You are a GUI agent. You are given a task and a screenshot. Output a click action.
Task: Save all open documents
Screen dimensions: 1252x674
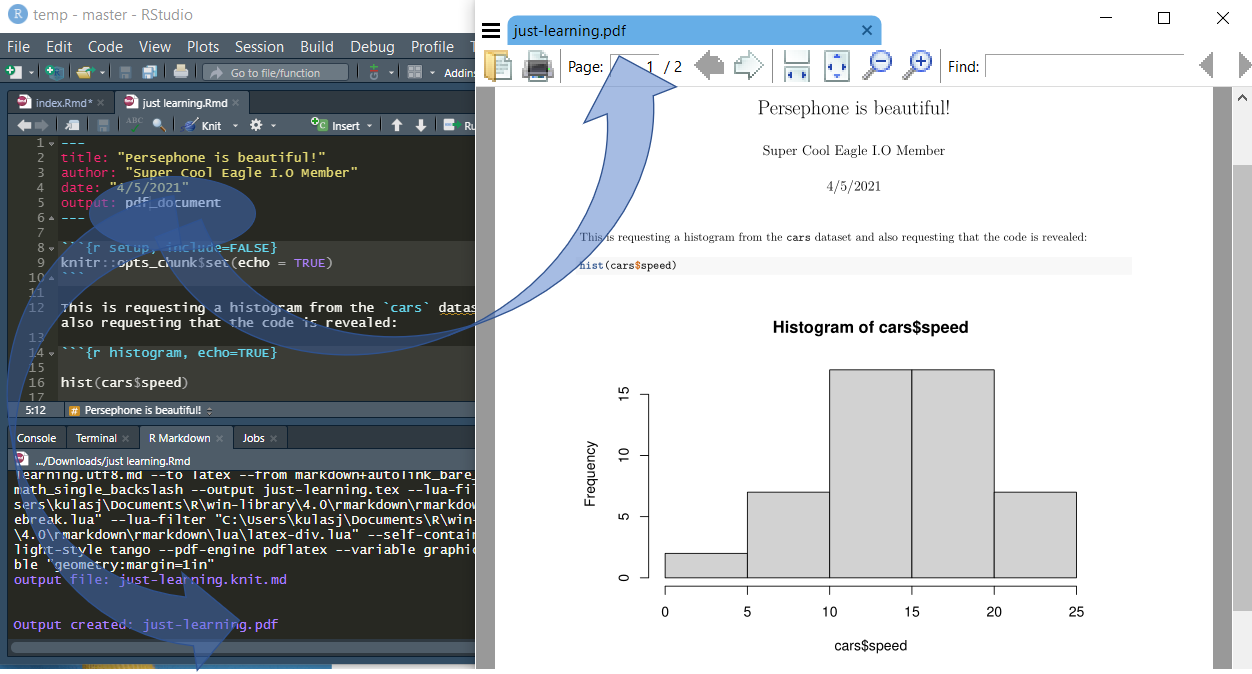click(149, 72)
